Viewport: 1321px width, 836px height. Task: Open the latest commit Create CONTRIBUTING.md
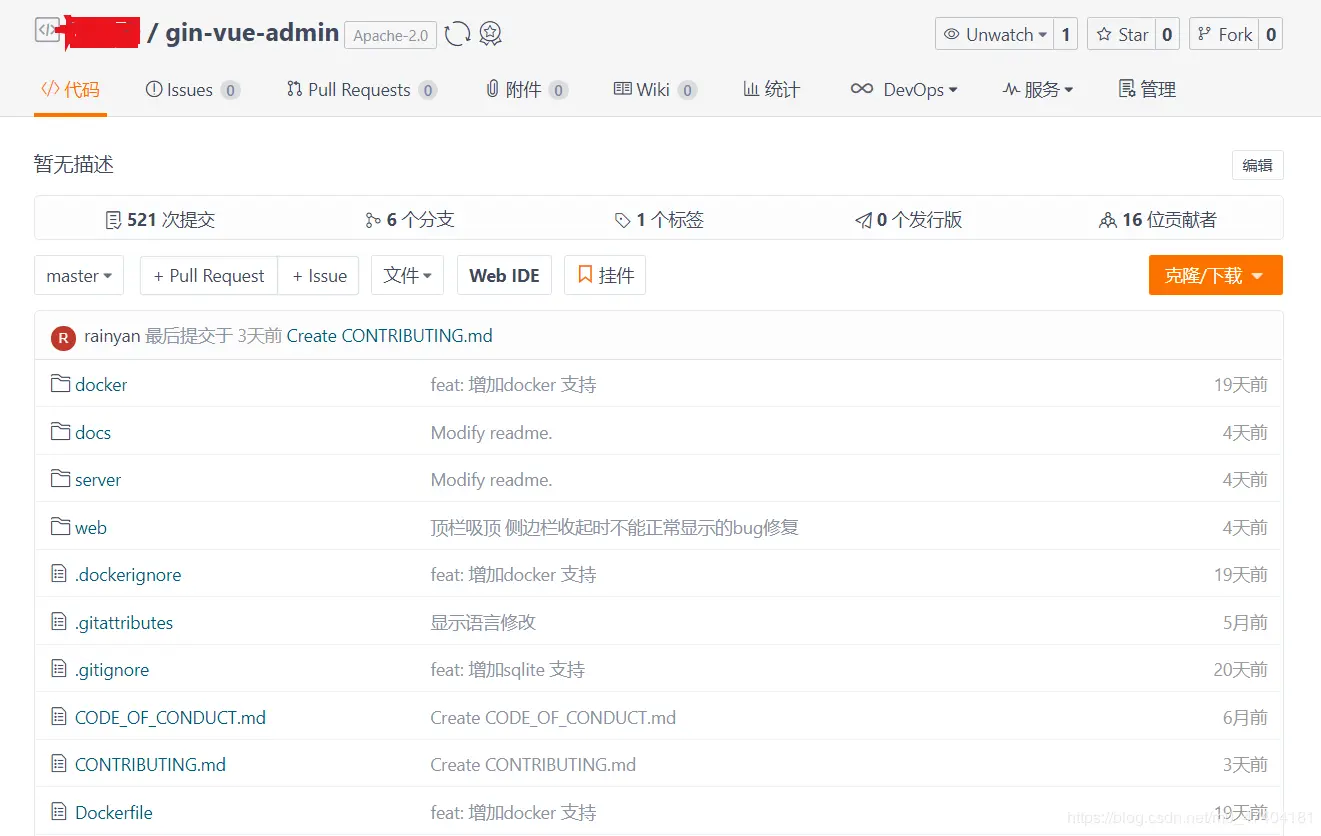pyautogui.click(x=390, y=336)
